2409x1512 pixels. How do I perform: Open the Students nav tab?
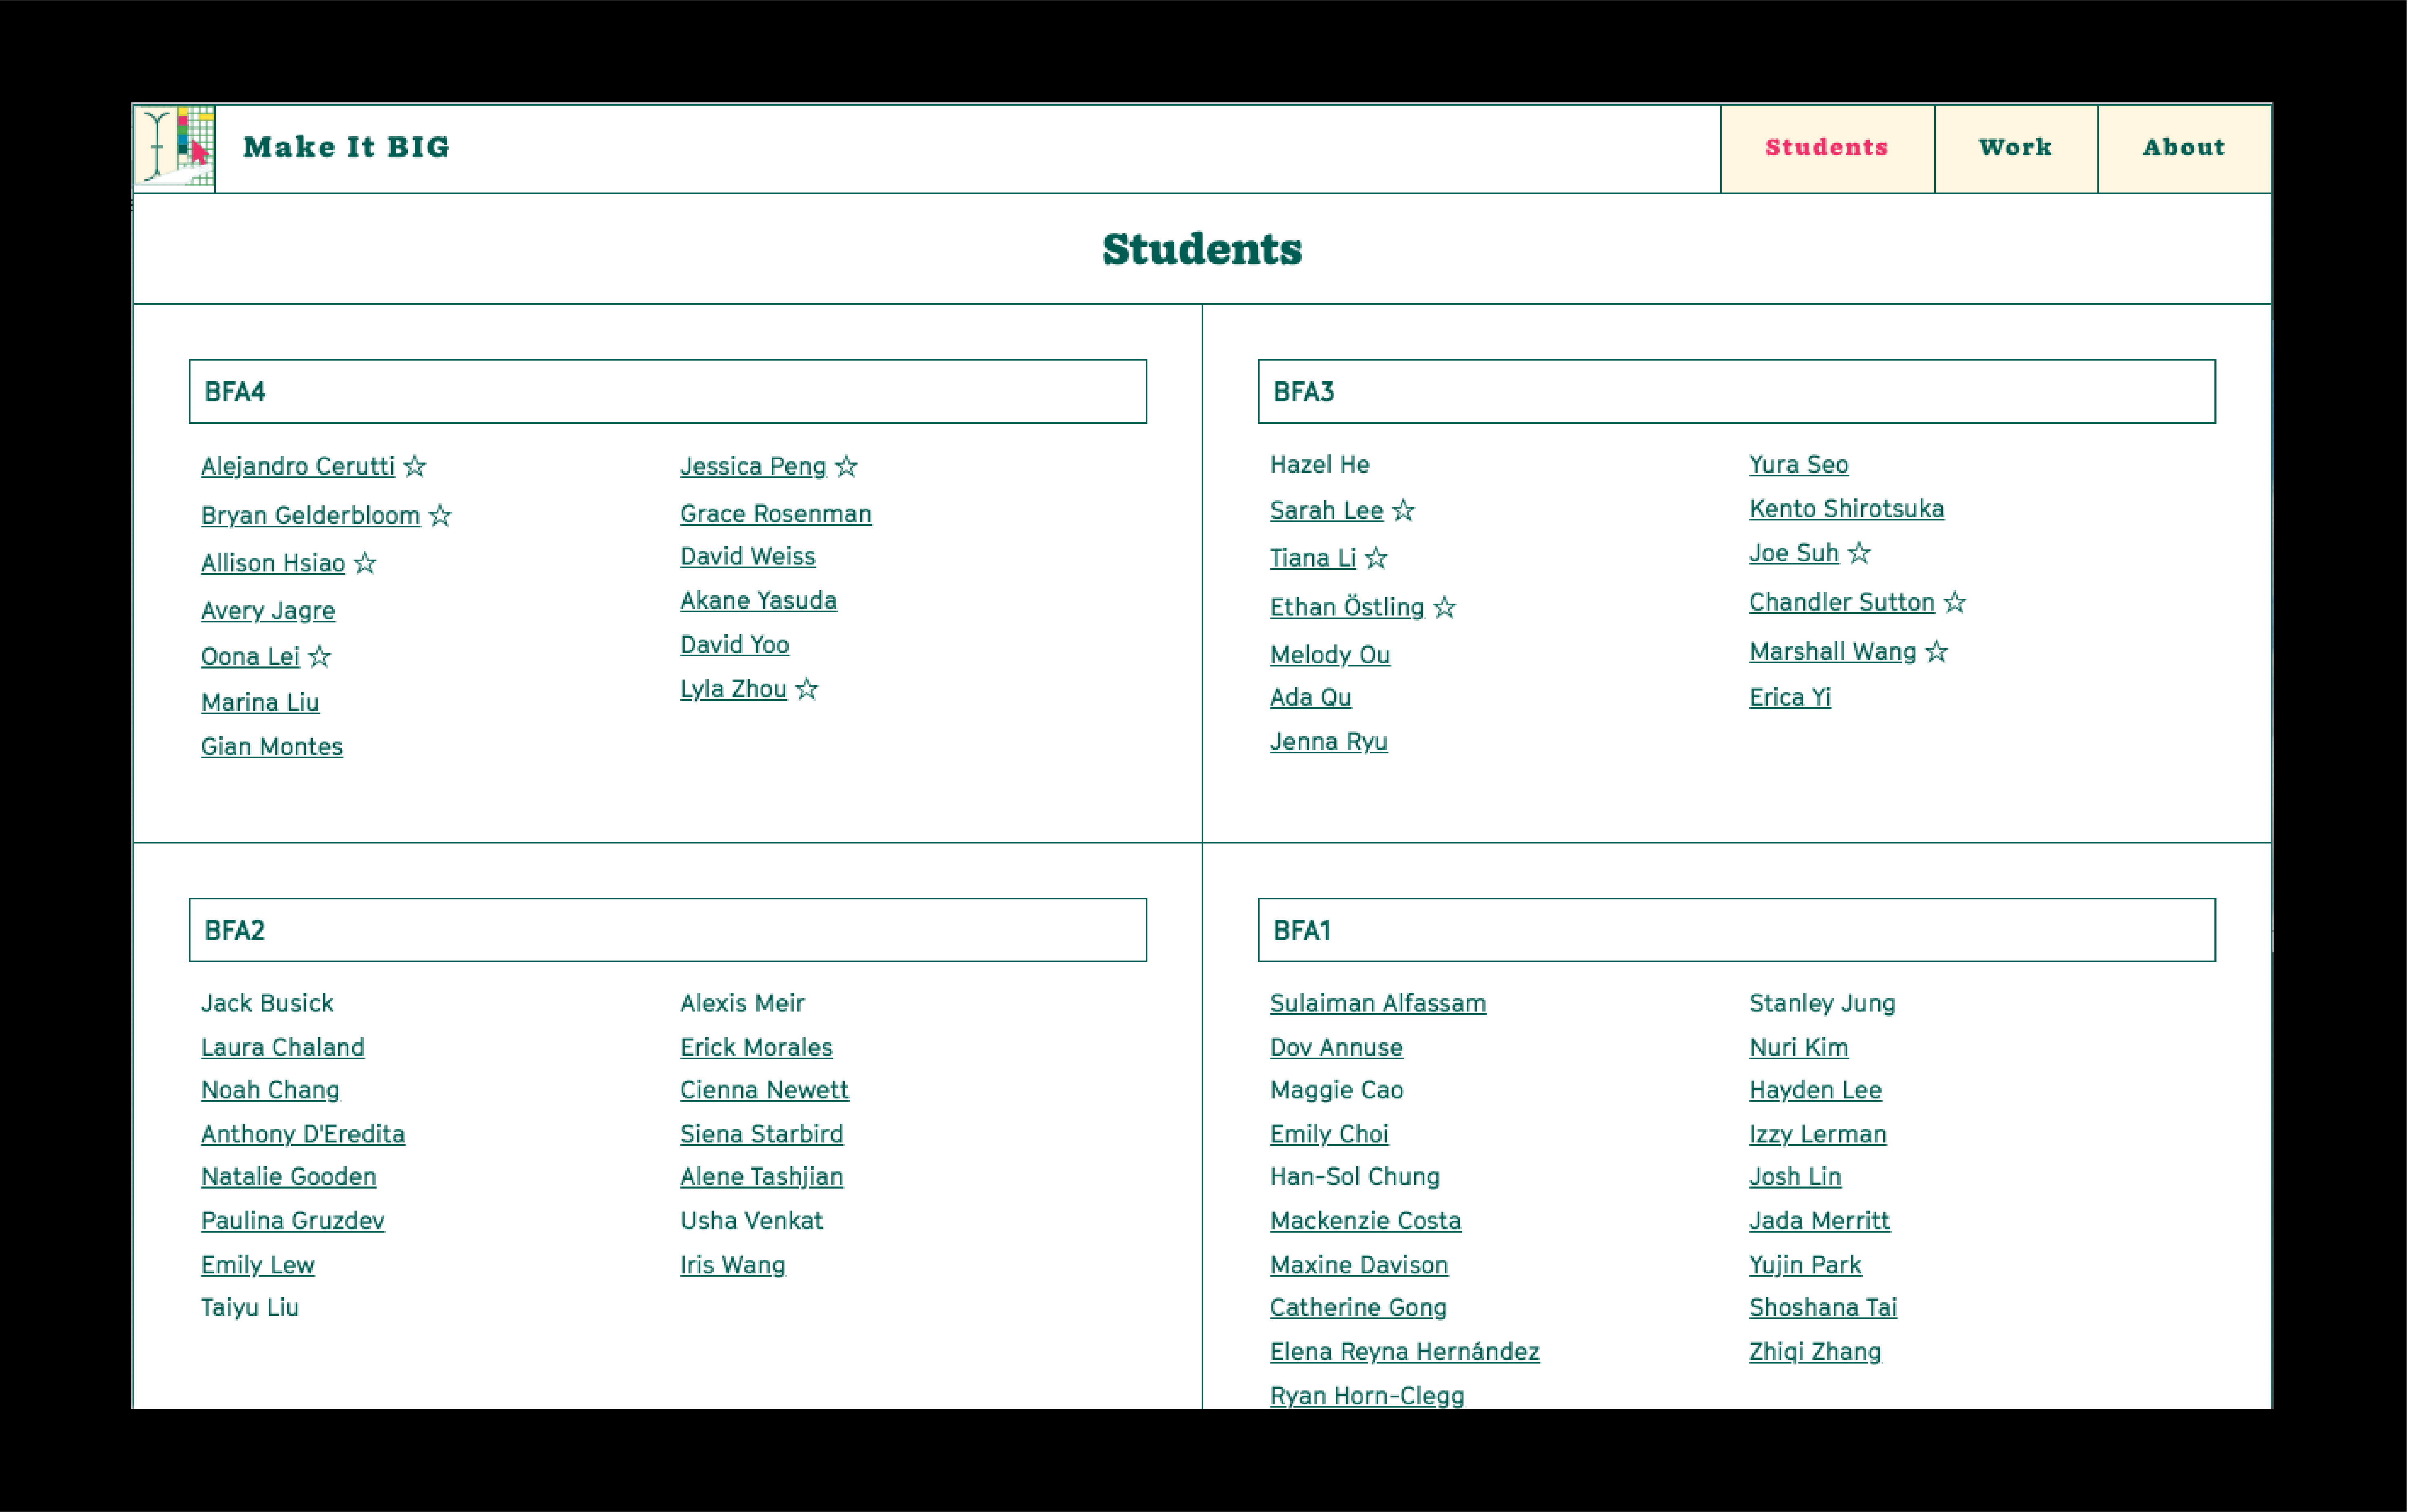click(1827, 148)
